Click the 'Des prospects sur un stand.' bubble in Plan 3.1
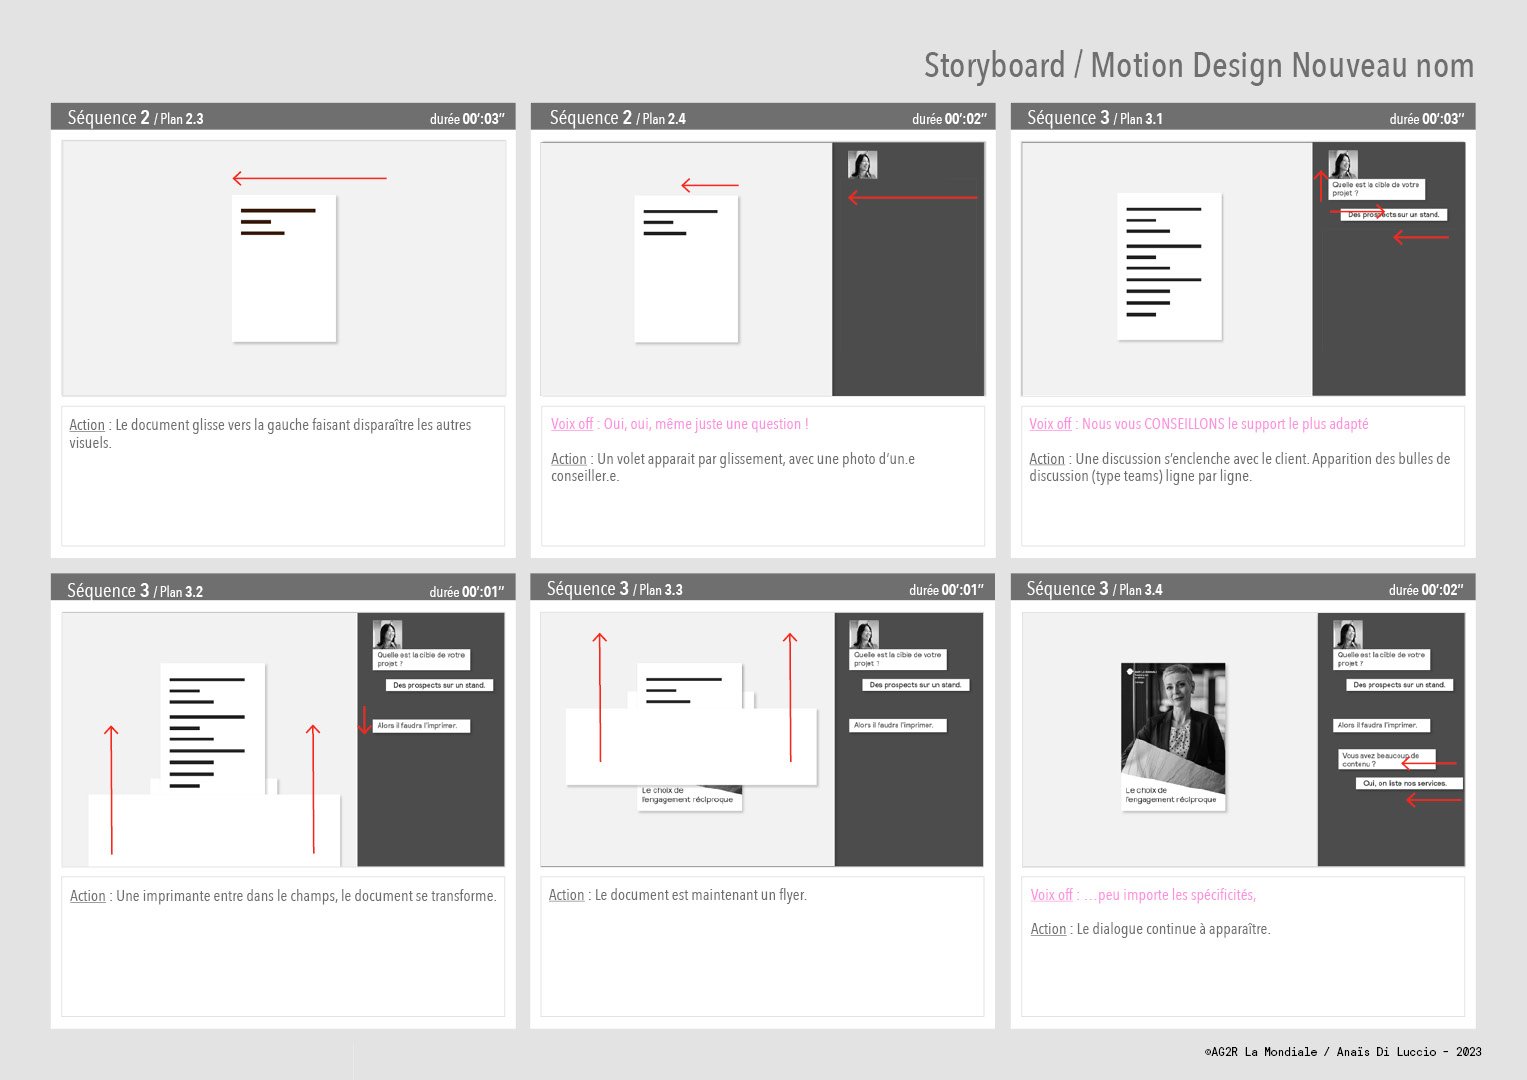 (x=1393, y=215)
